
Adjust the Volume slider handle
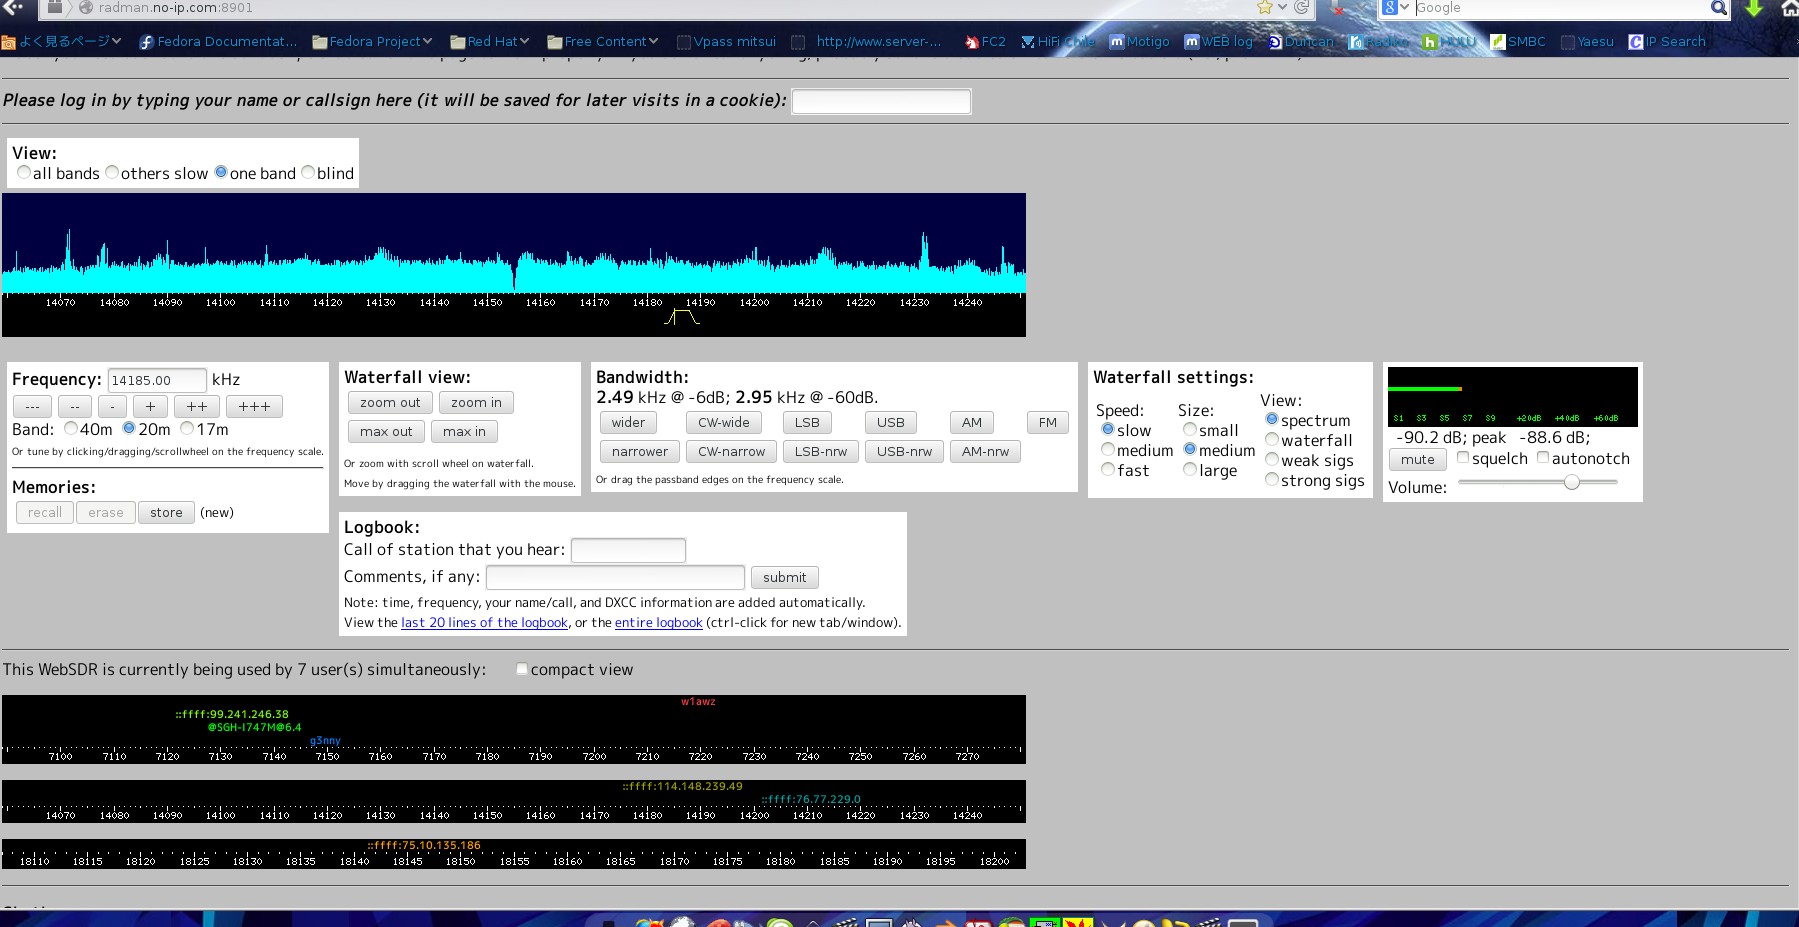point(1572,482)
